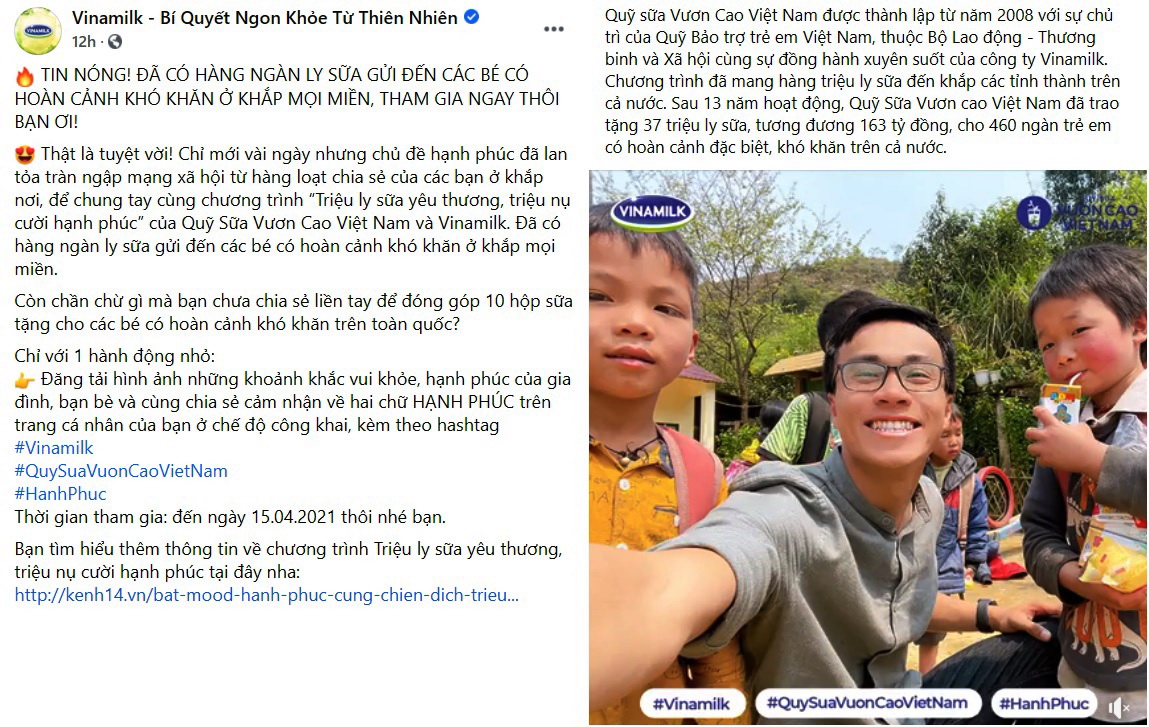Image resolution: width=1149 pixels, height=727 pixels.
Task: Click the heart-eyes emoji in the post
Action: [25, 155]
